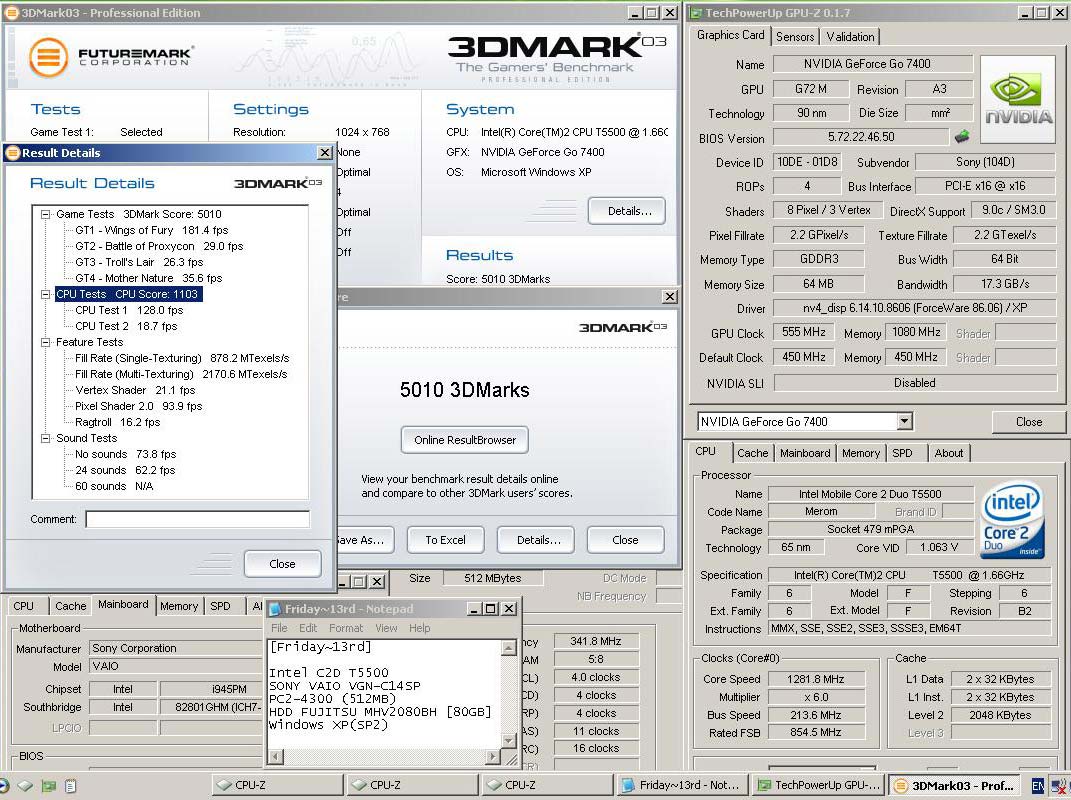This screenshot has width=1071, height=800.
Task: Click the EN language indicator in tray
Action: [x=1038, y=786]
